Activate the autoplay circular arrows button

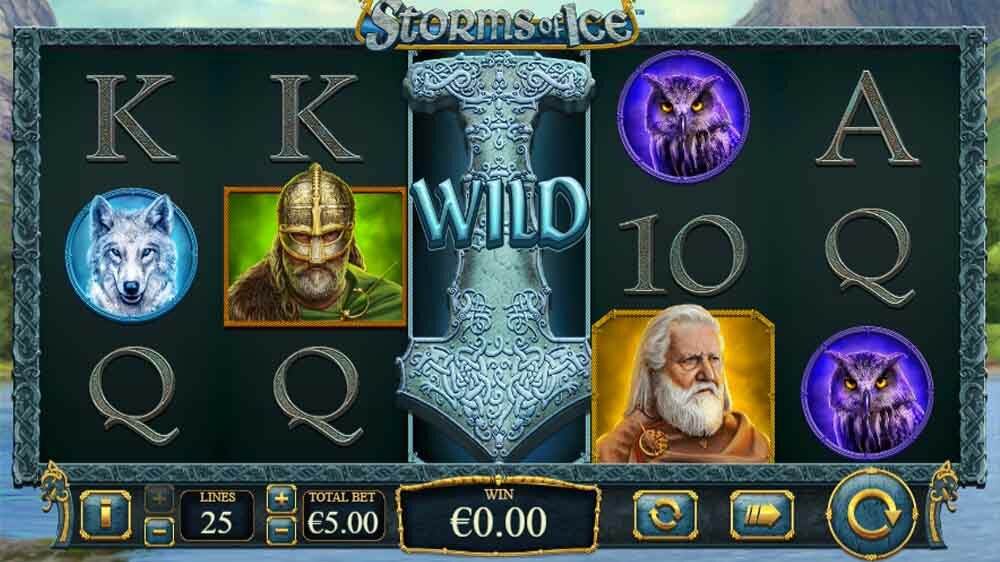click(665, 515)
